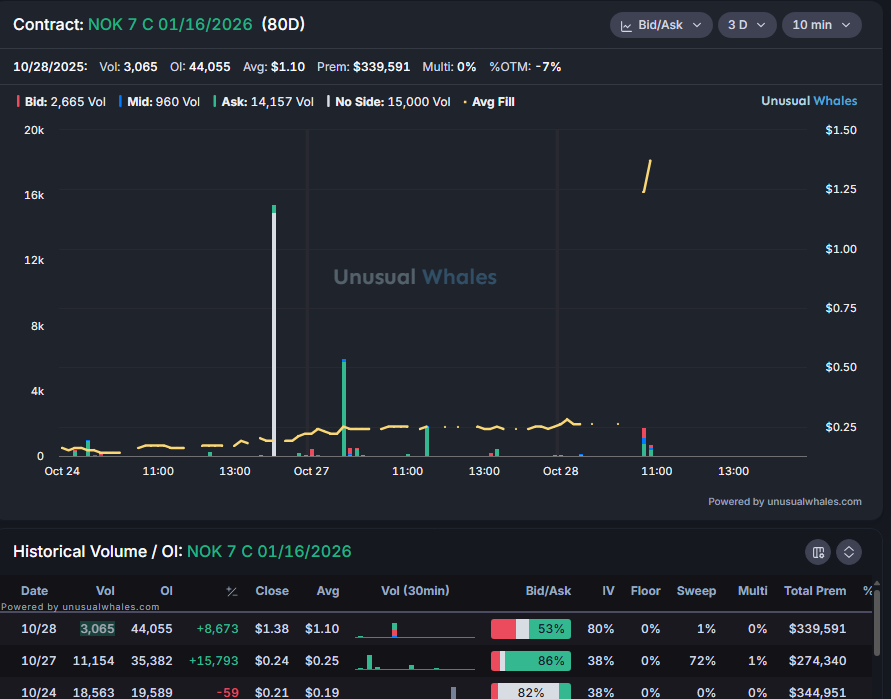This screenshot has width=891, height=699.
Task: Open the 10 min interval dropdown
Action: pyautogui.click(x=821, y=25)
